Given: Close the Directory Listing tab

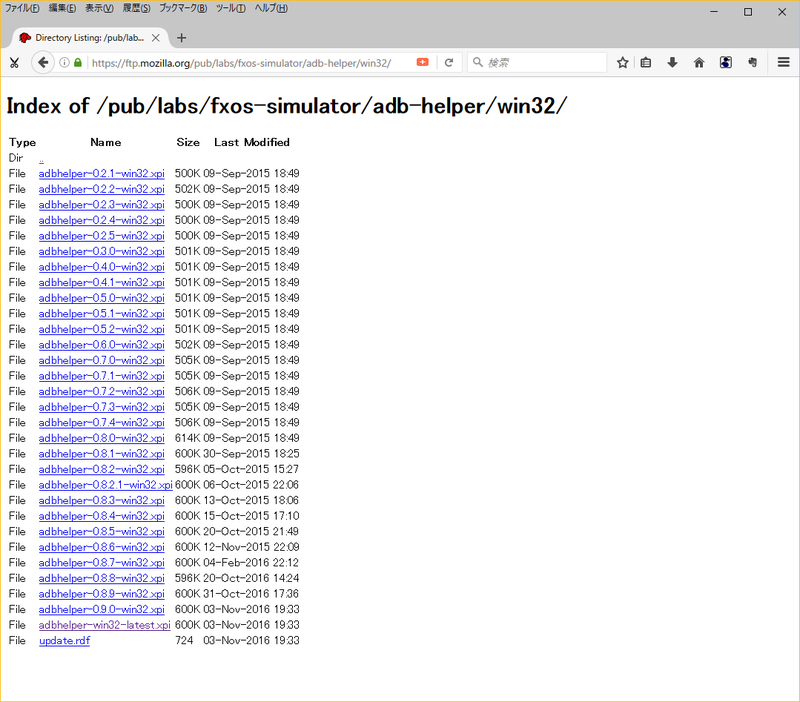Looking at the screenshot, I should tap(156, 38).
